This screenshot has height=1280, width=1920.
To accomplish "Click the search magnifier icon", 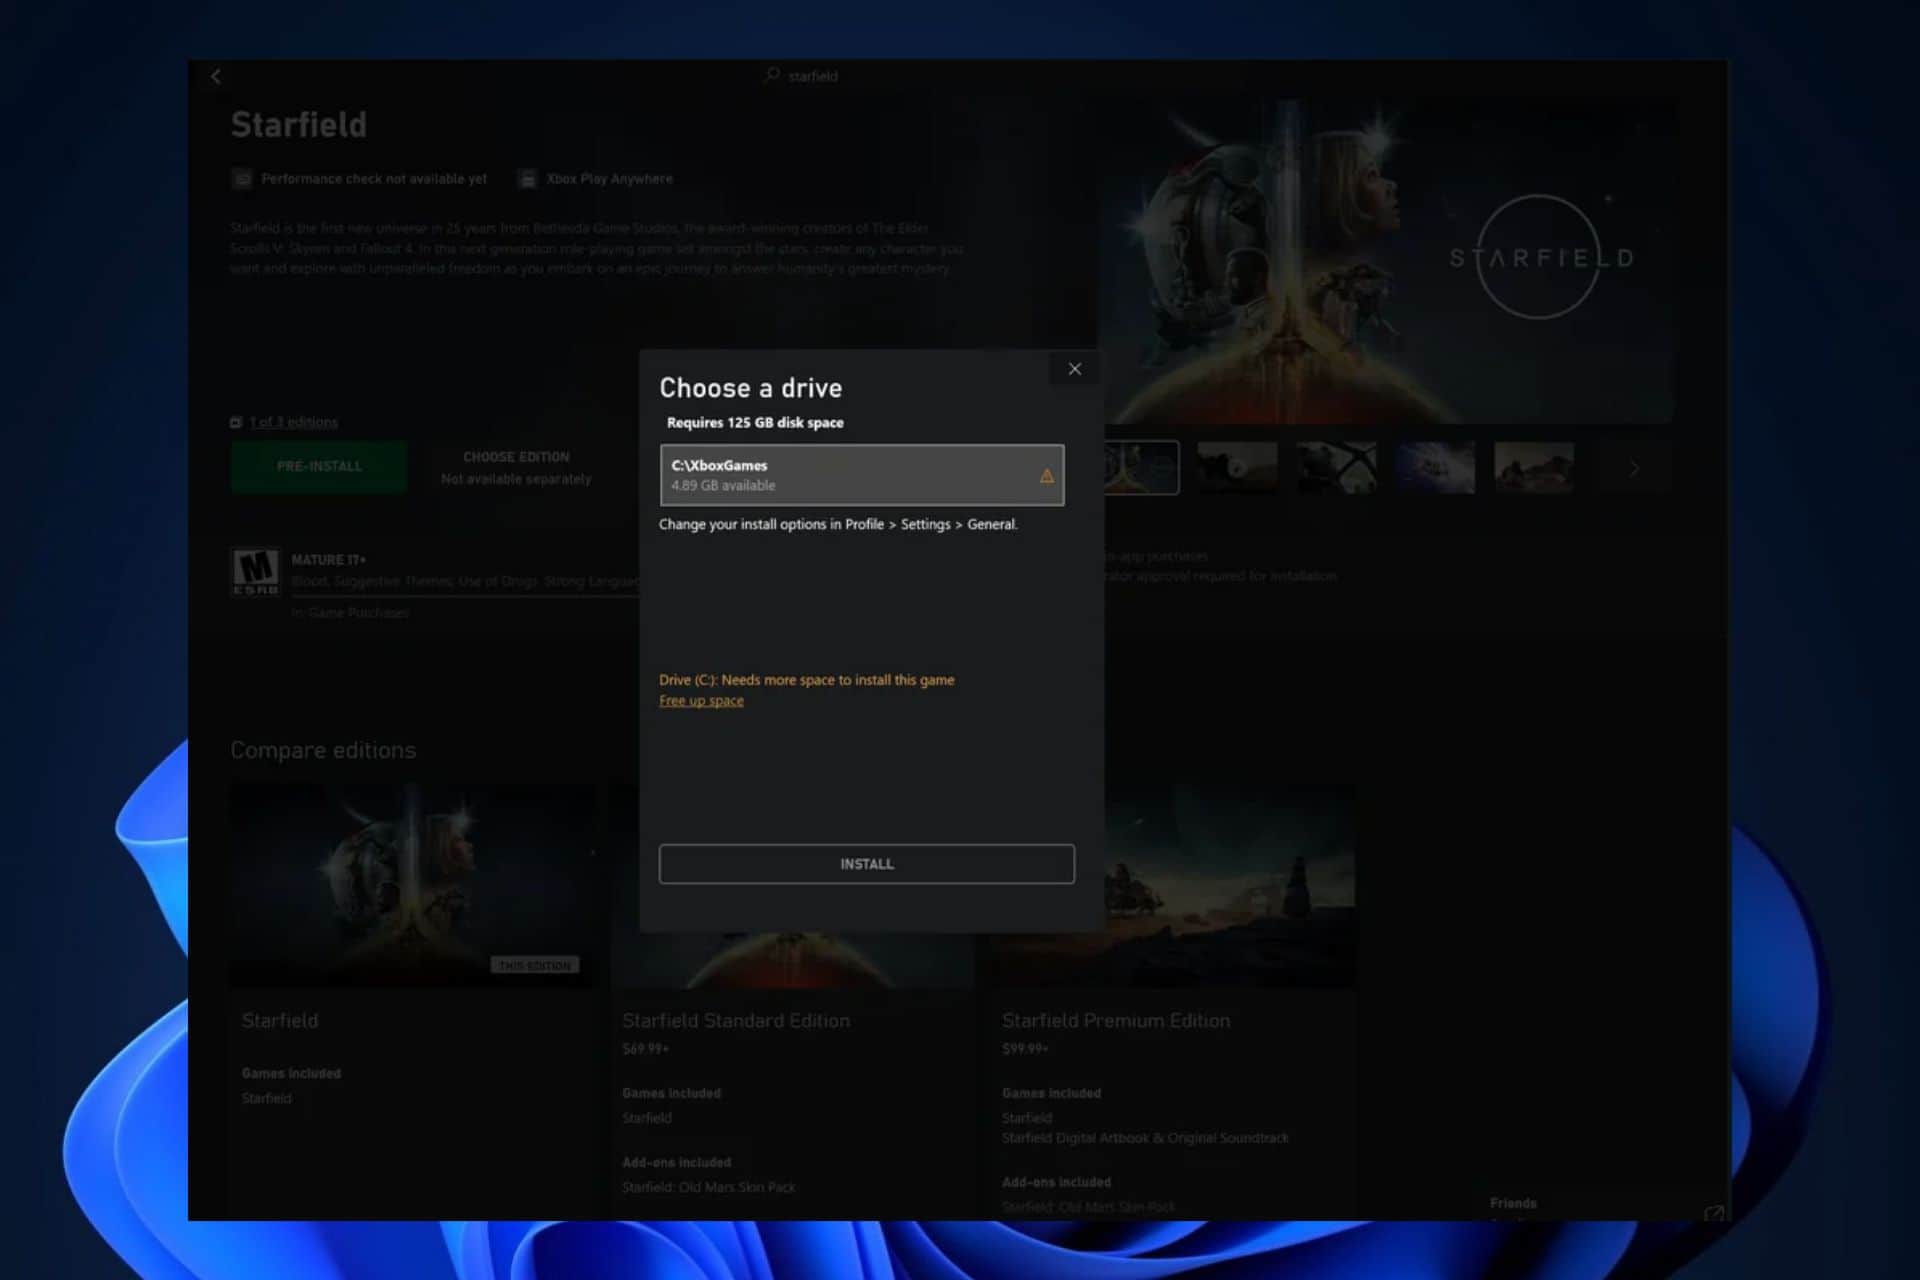I will 772,75.
